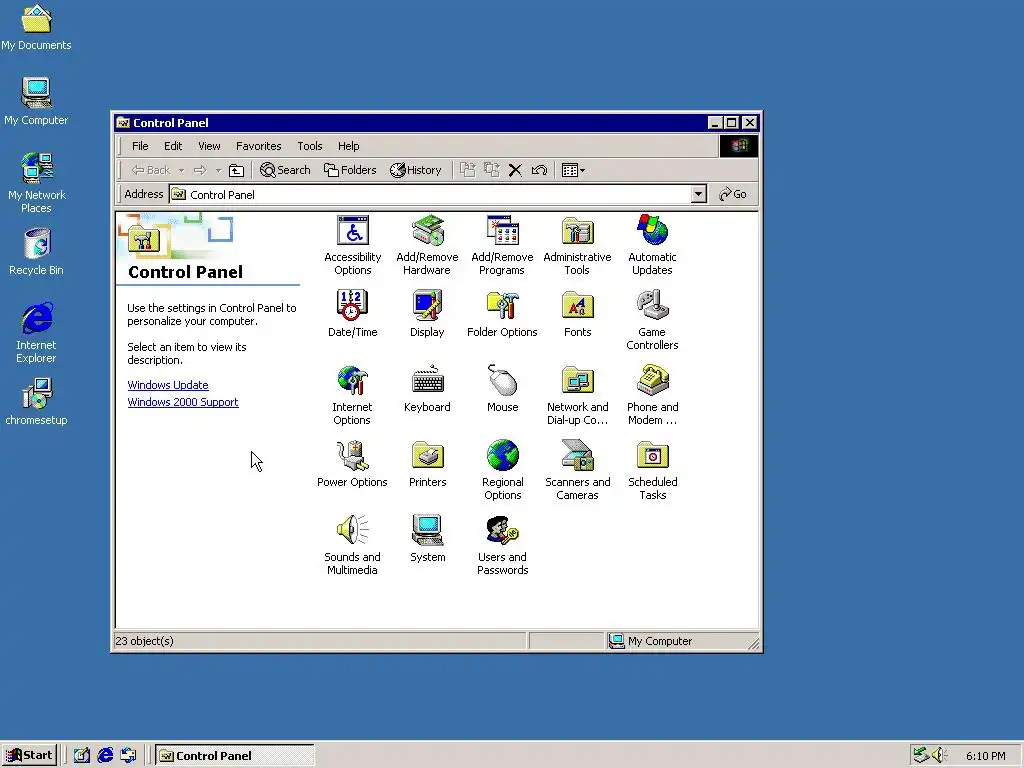Click the Back toolbar button
This screenshot has height=768, width=1024.
[152, 170]
